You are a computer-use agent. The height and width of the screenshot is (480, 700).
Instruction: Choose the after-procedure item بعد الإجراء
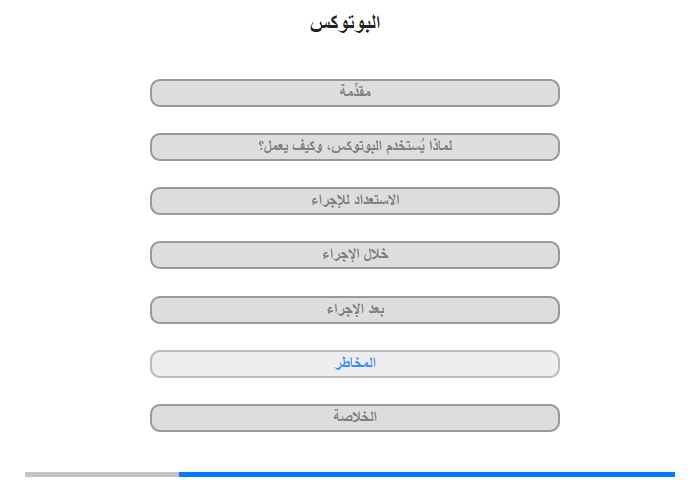pyautogui.click(x=355, y=309)
